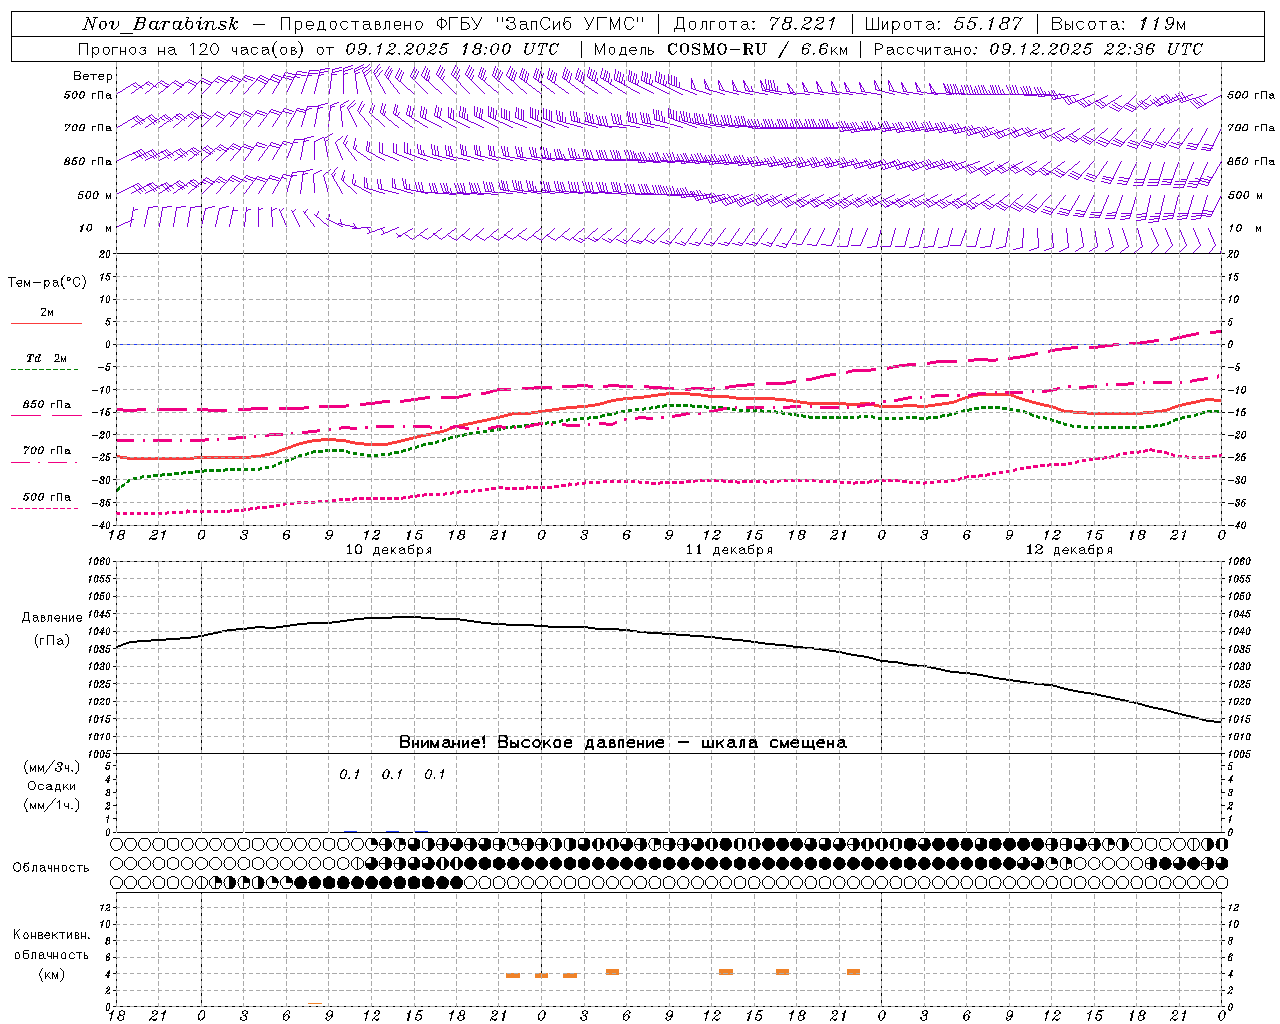Screen dimensions: 1280x1024
Task: Select the latitude value 'Широта: 55.187'
Action: click(x=943, y=24)
